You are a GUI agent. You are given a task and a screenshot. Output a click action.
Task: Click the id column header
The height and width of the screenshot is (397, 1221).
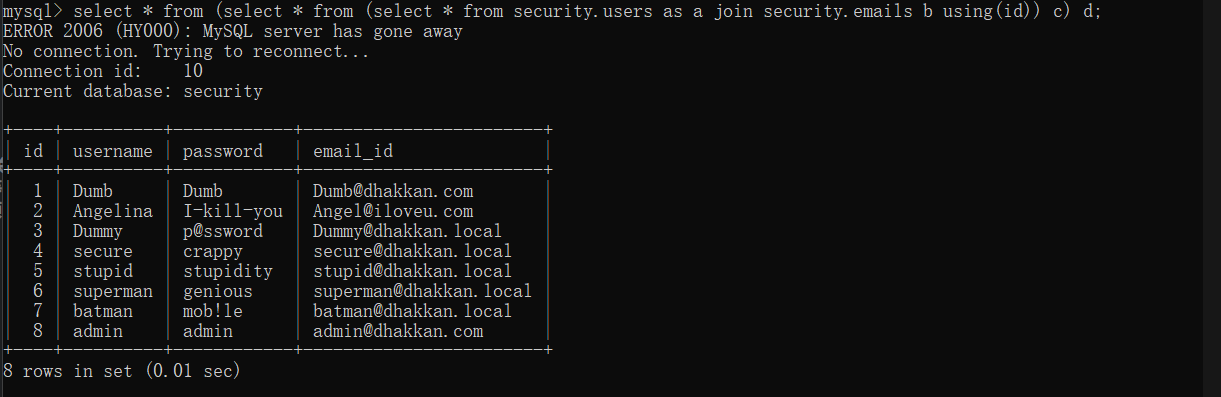[x=33, y=152]
